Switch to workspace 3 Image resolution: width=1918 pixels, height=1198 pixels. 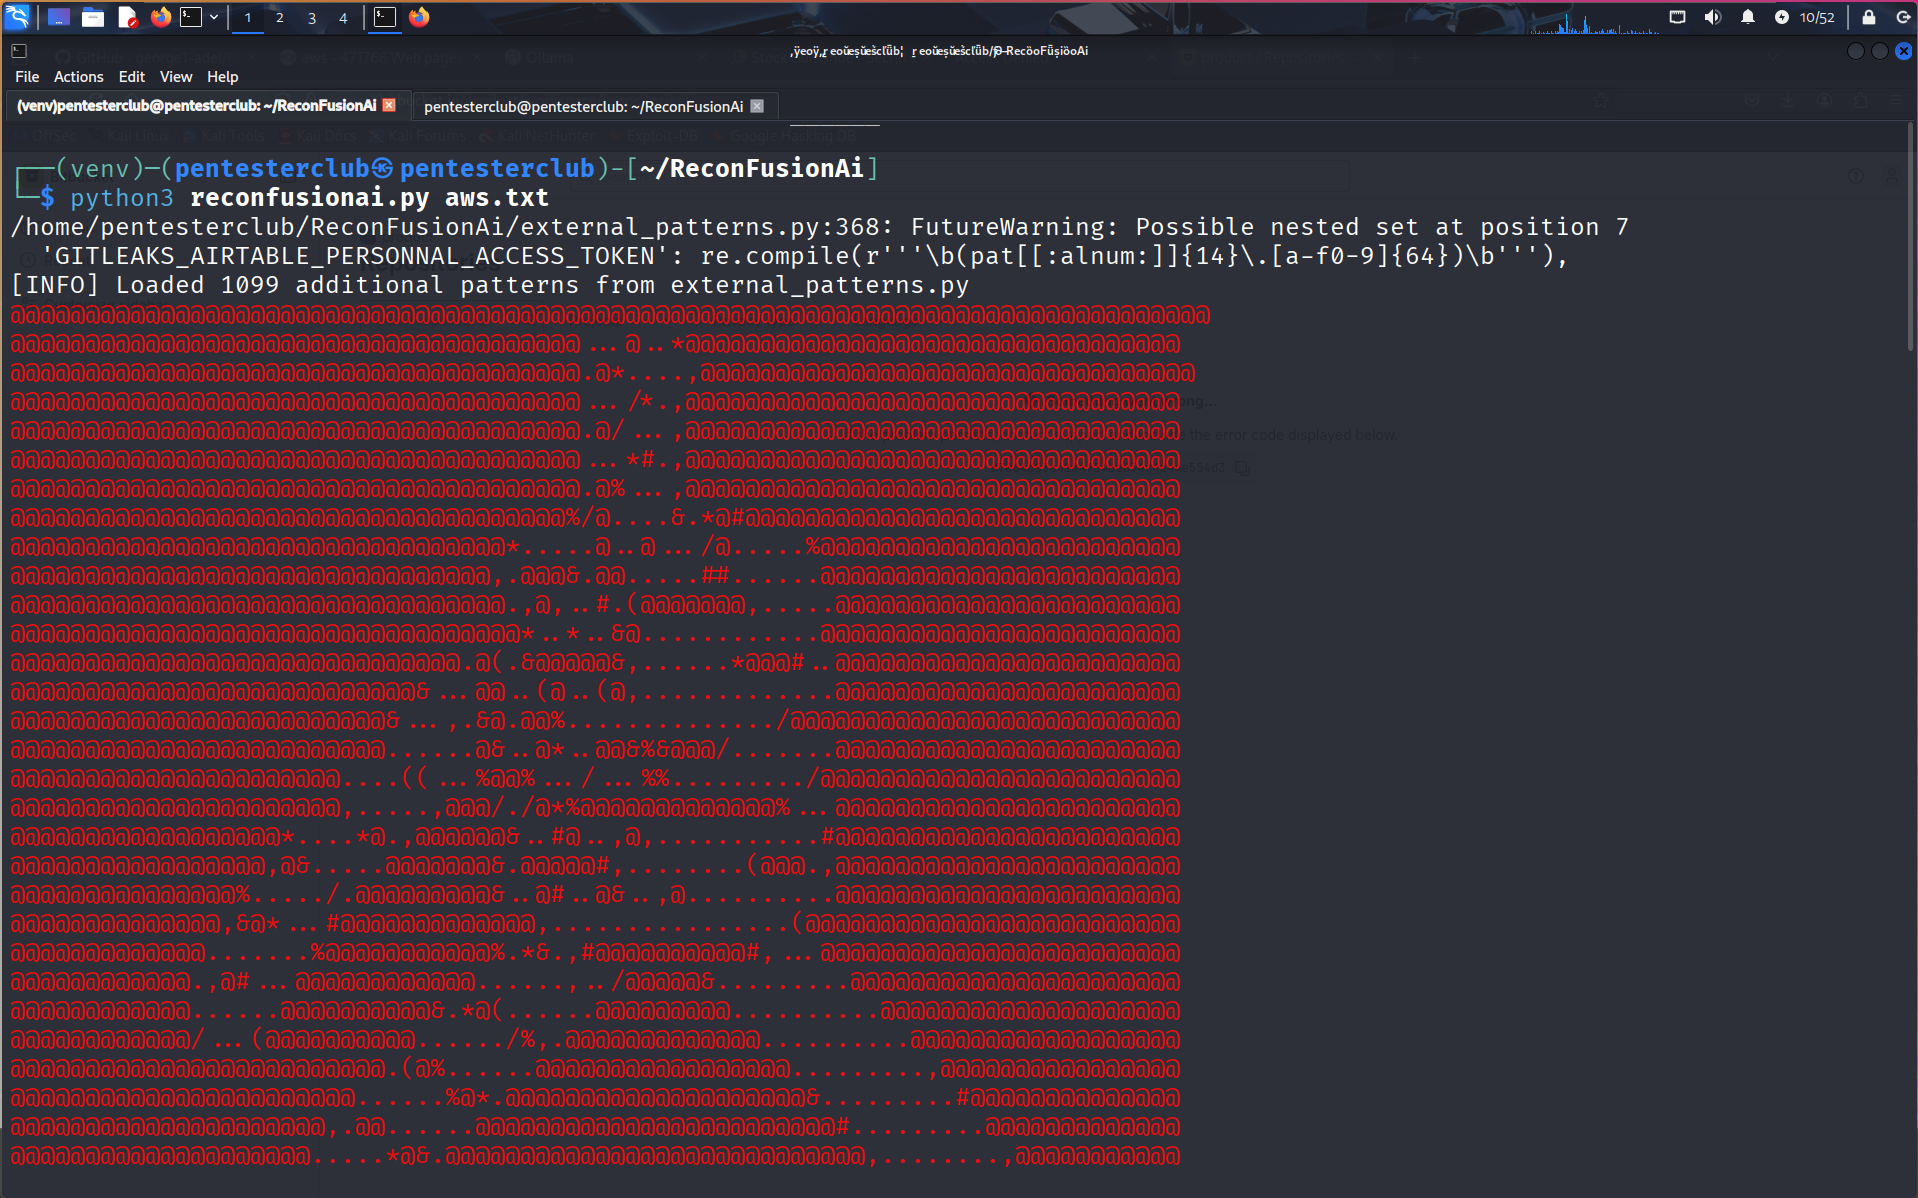[312, 18]
